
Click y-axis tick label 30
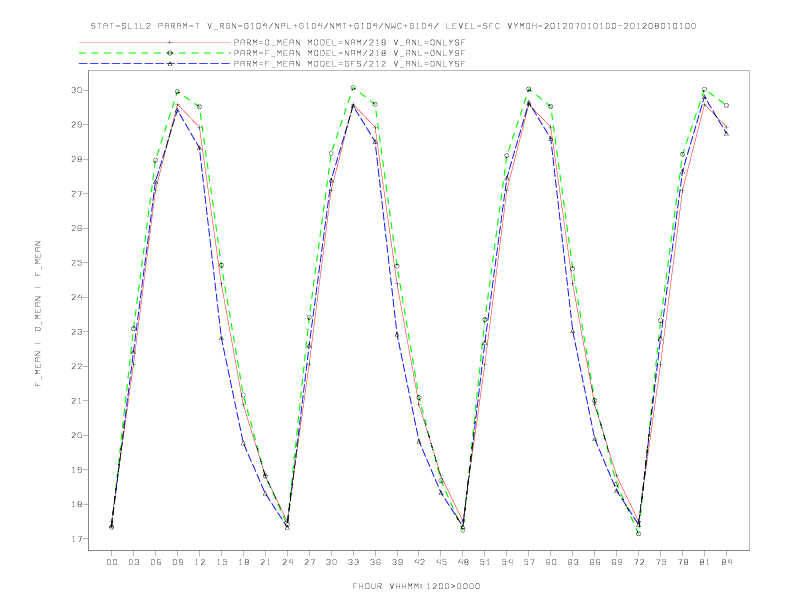pos(76,90)
